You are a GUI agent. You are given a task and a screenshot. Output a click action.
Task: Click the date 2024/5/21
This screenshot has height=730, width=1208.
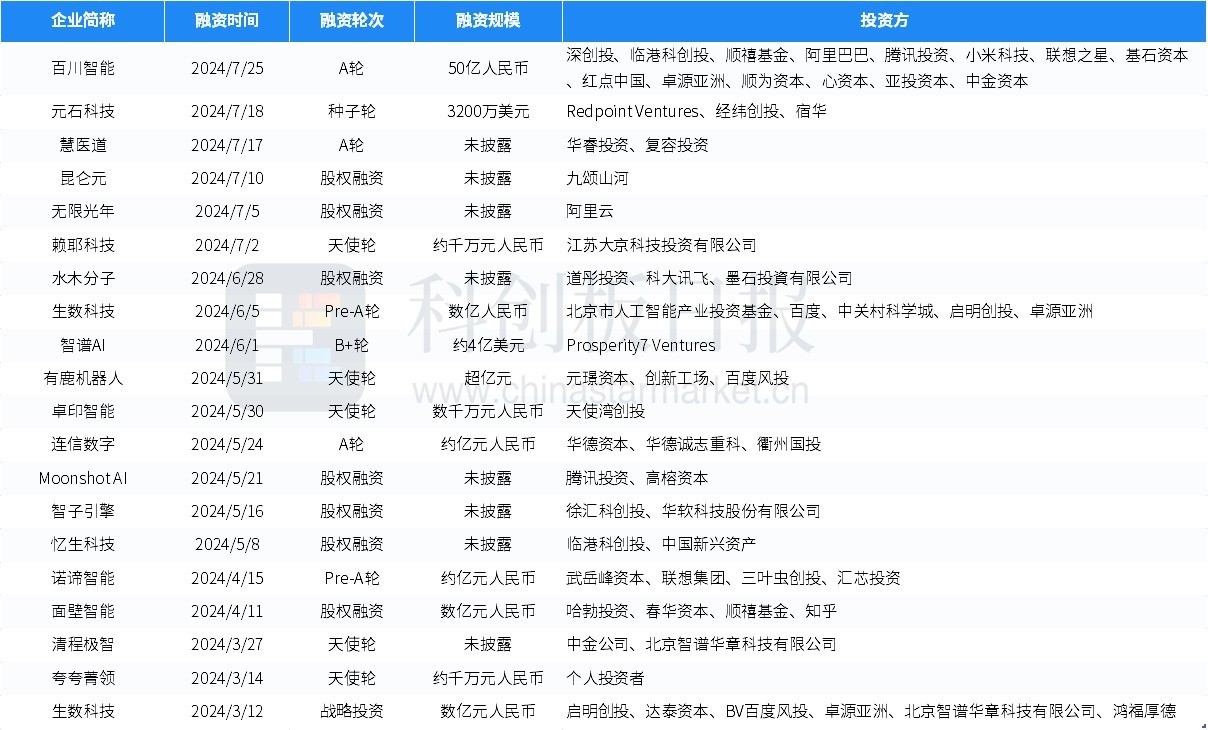click(227, 478)
